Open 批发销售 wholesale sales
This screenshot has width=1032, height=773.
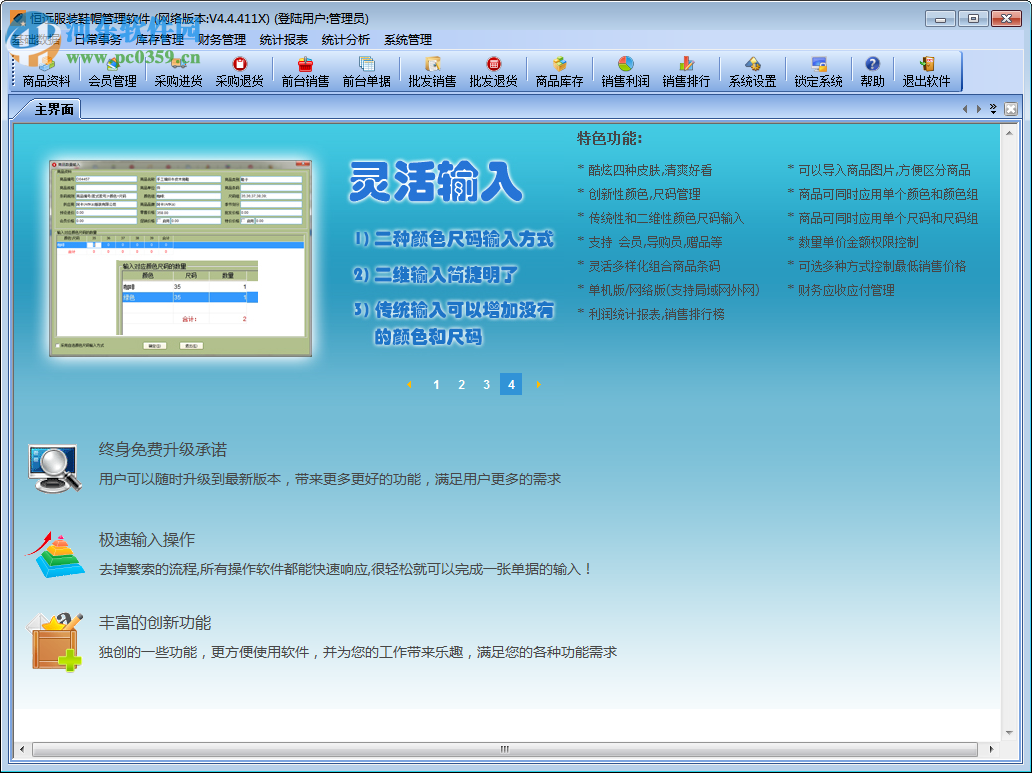(432, 72)
